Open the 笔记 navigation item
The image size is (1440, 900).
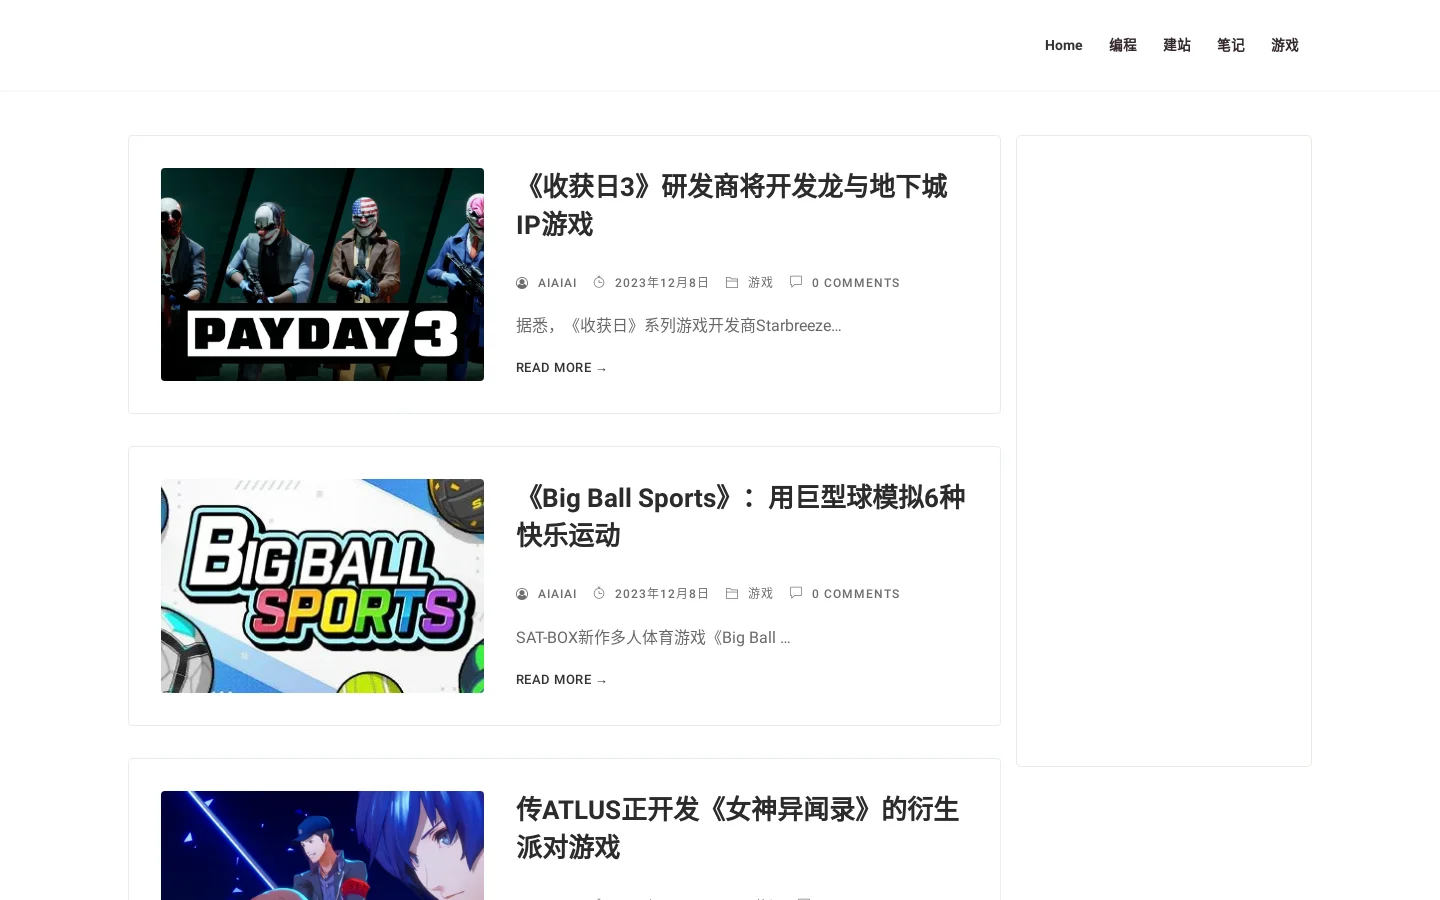(x=1231, y=45)
